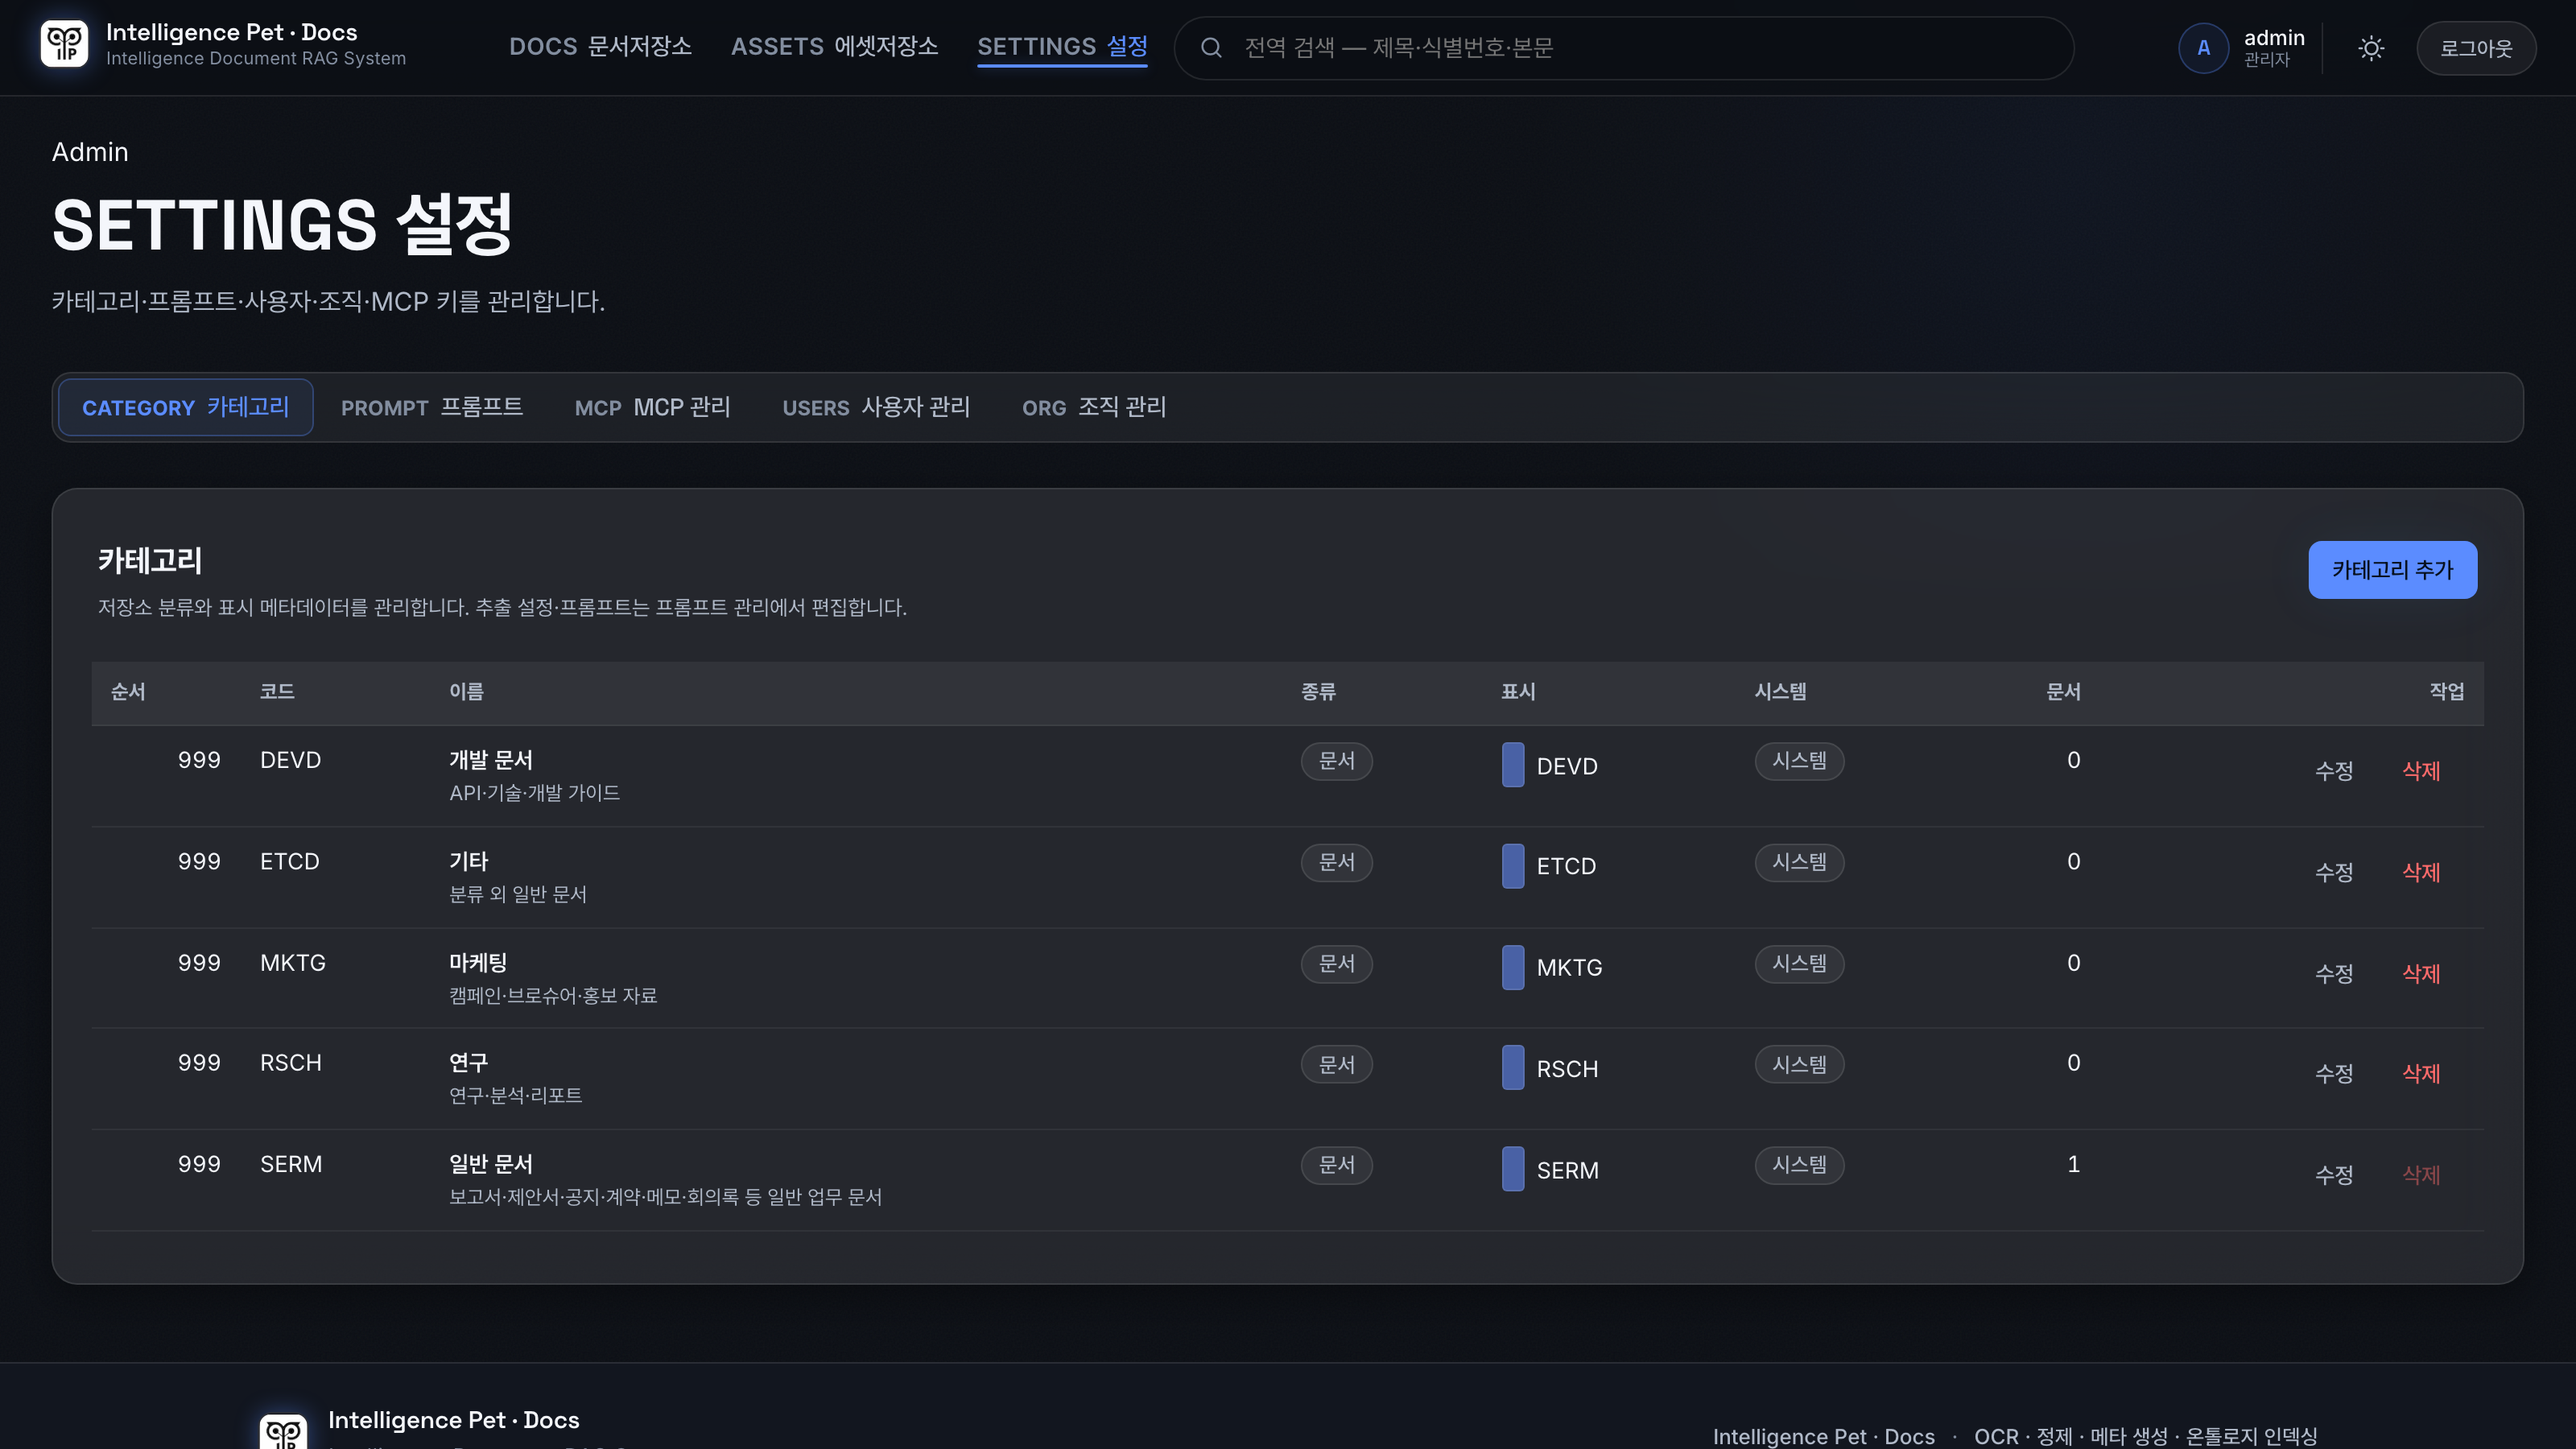Click the DEVD blue color swatch

click(1513, 765)
